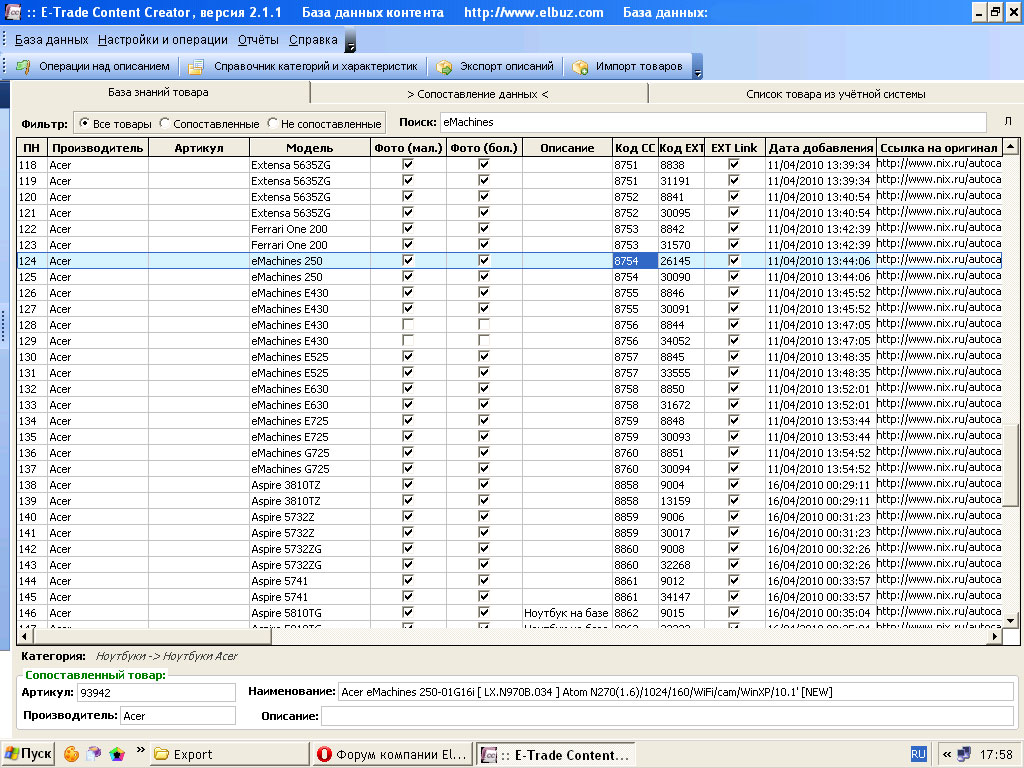Click the Import goods icon

pos(580,67)
